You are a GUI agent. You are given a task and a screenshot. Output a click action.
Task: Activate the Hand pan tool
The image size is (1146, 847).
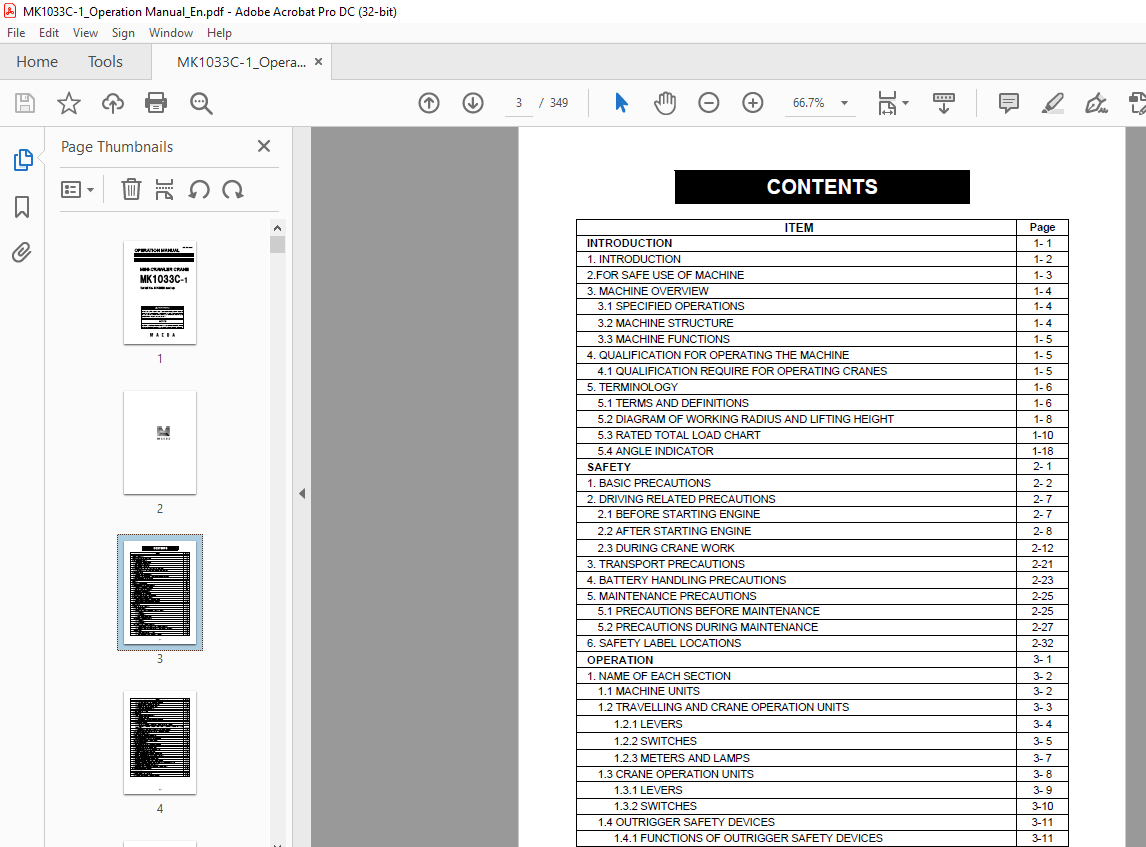(665, 103)
